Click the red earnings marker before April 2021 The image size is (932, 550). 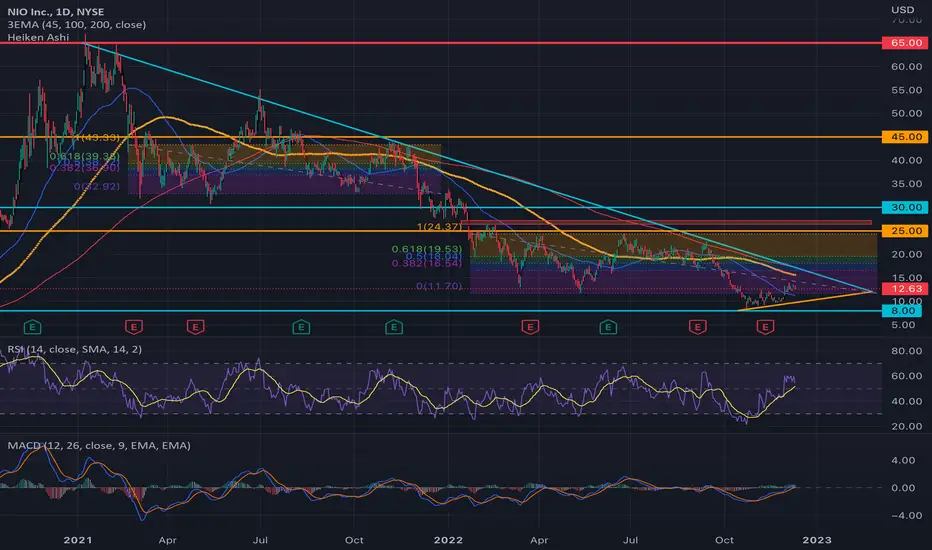(134, 327)
